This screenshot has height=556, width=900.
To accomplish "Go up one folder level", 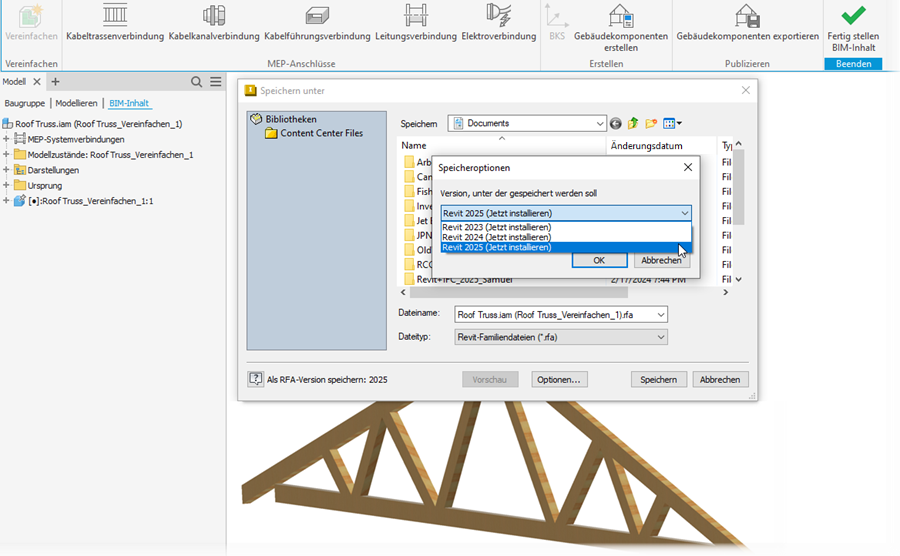I will pyautogui.click(x=633, y=123).
